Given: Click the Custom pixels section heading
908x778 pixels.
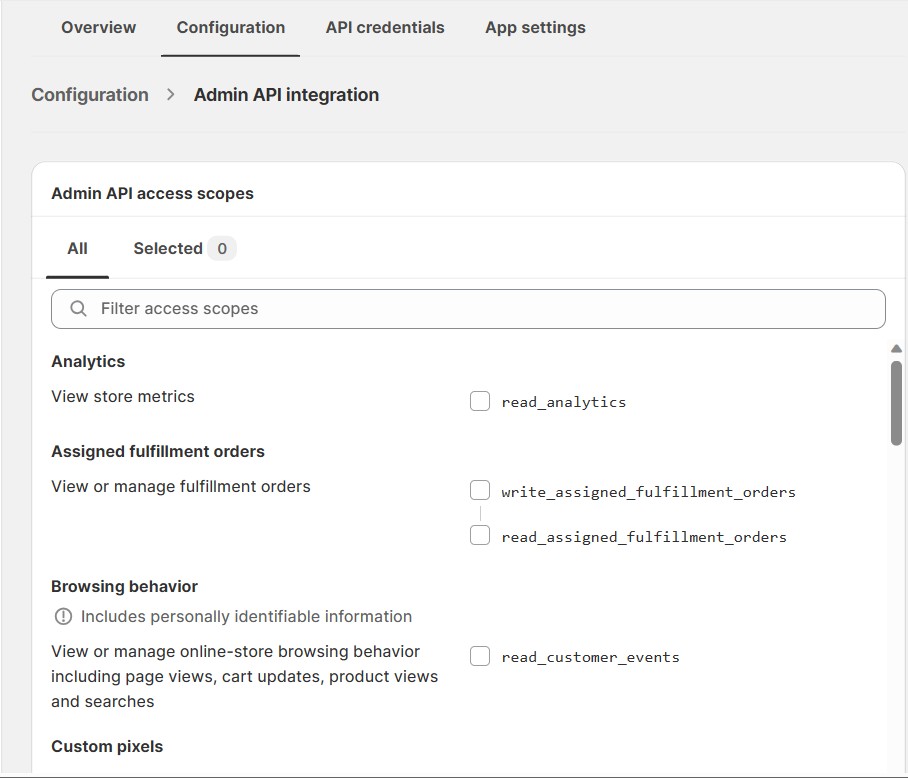Looking at the screenshot, I should 107,746.
